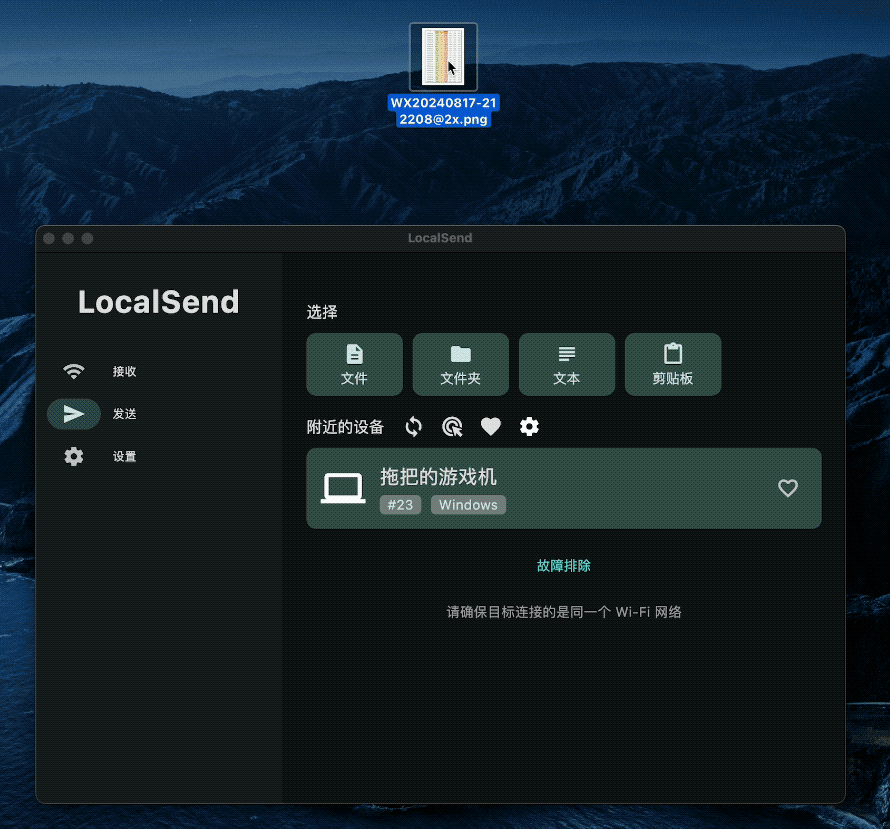The height and width of the screenshot is (829, 890).
Task: Close the LocalSend window
Action: 49,238
